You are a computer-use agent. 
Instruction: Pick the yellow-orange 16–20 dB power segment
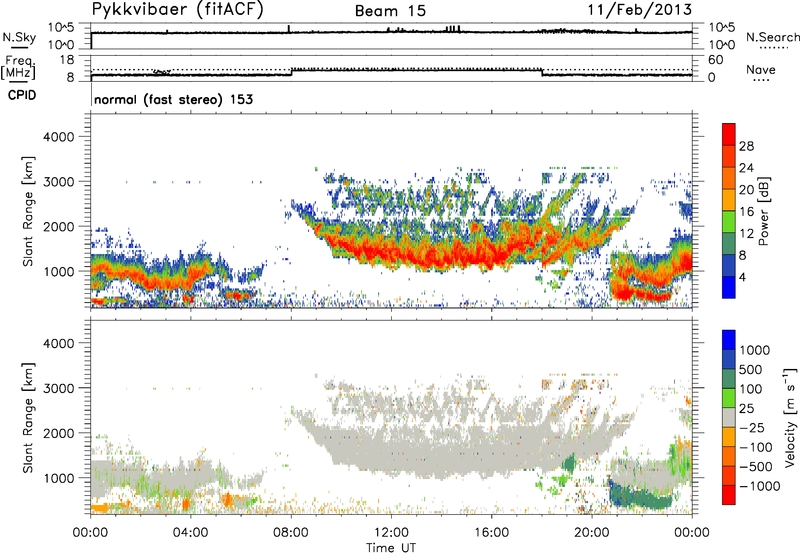tap(729, 200)
